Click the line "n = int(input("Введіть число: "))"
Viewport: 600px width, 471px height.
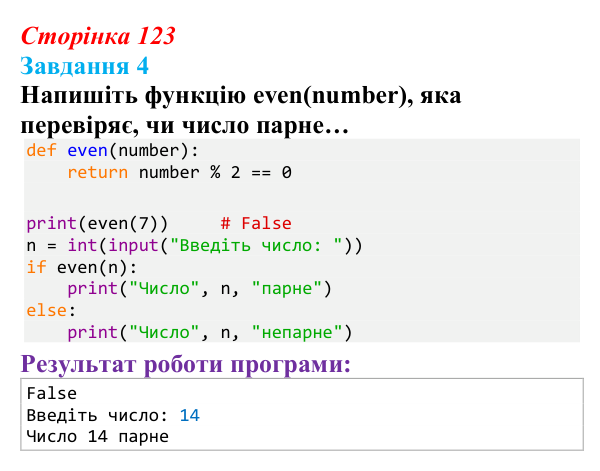(194, 246)
